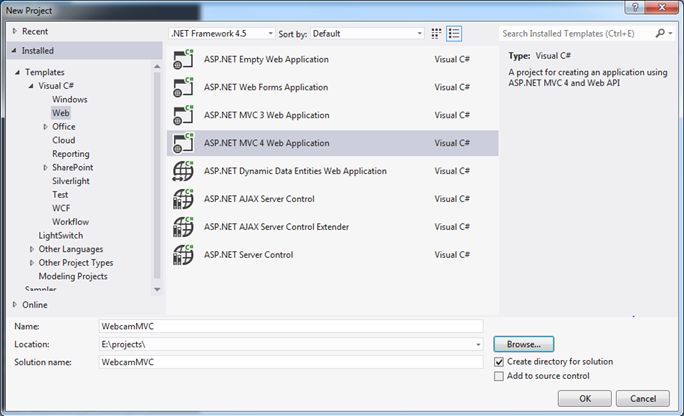This screenshot has width=684, height=416.
Task: Select the Silverlight template category
Action: tap(71, 181)
